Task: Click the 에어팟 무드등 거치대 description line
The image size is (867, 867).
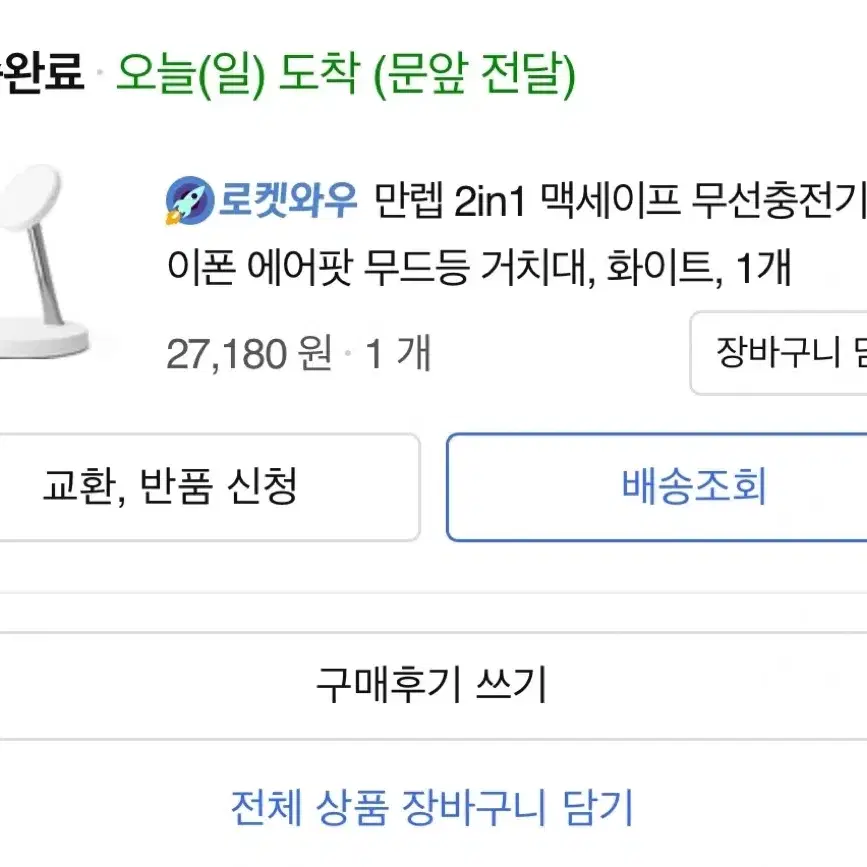Action: pyautogui.click(x=418, y=268)
